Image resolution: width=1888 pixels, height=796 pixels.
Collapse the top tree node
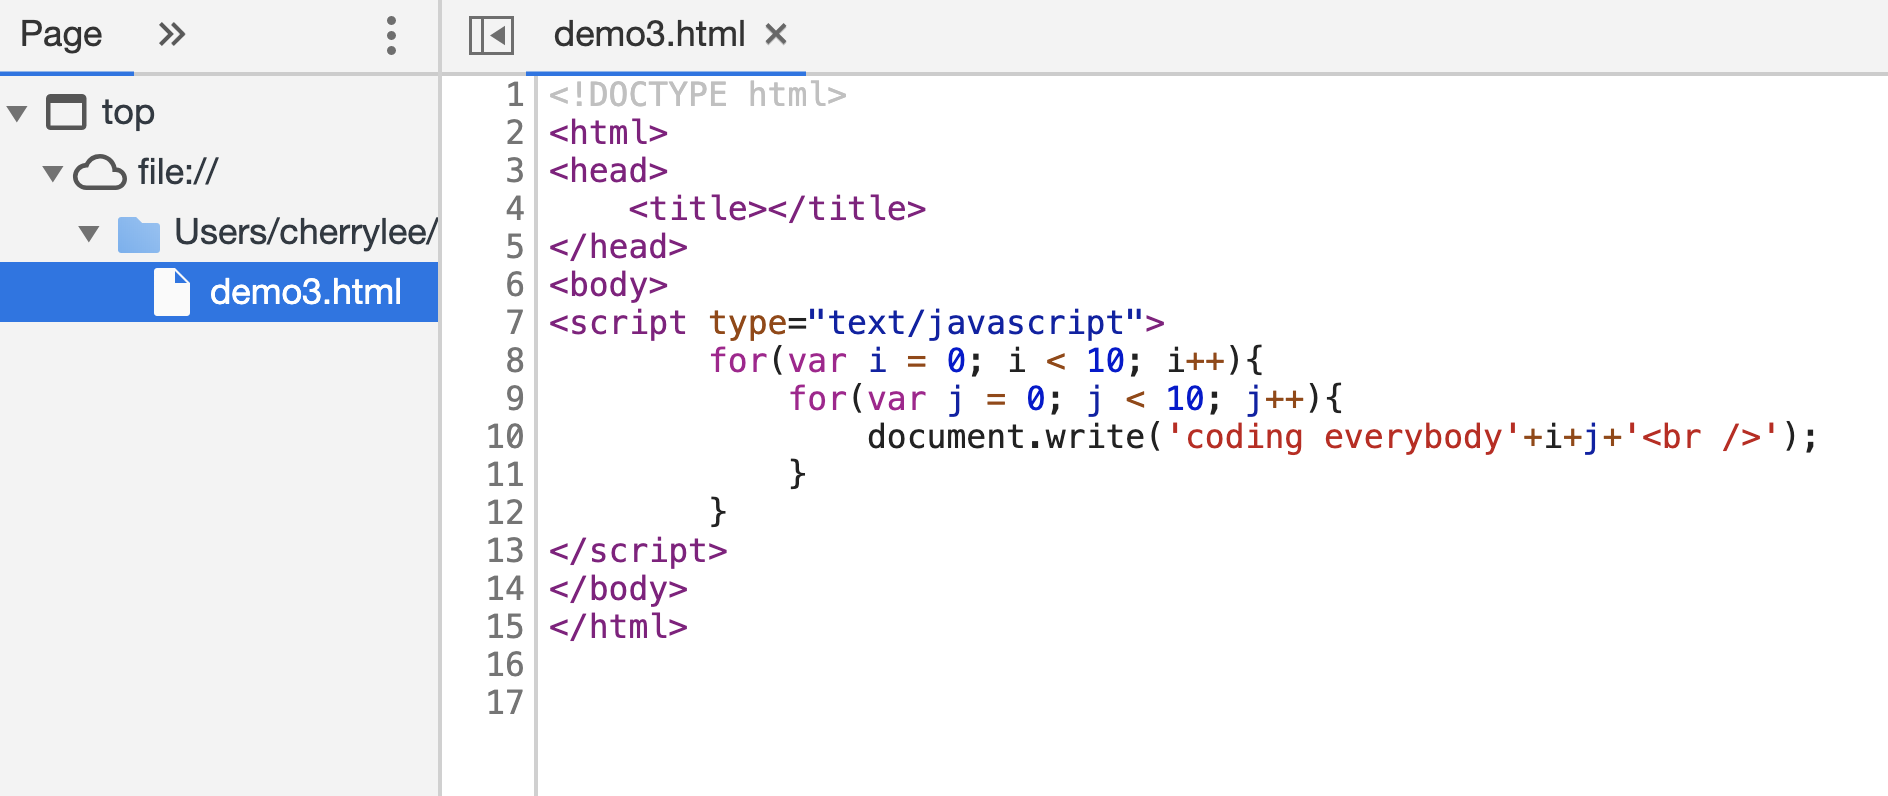[17, 113]
